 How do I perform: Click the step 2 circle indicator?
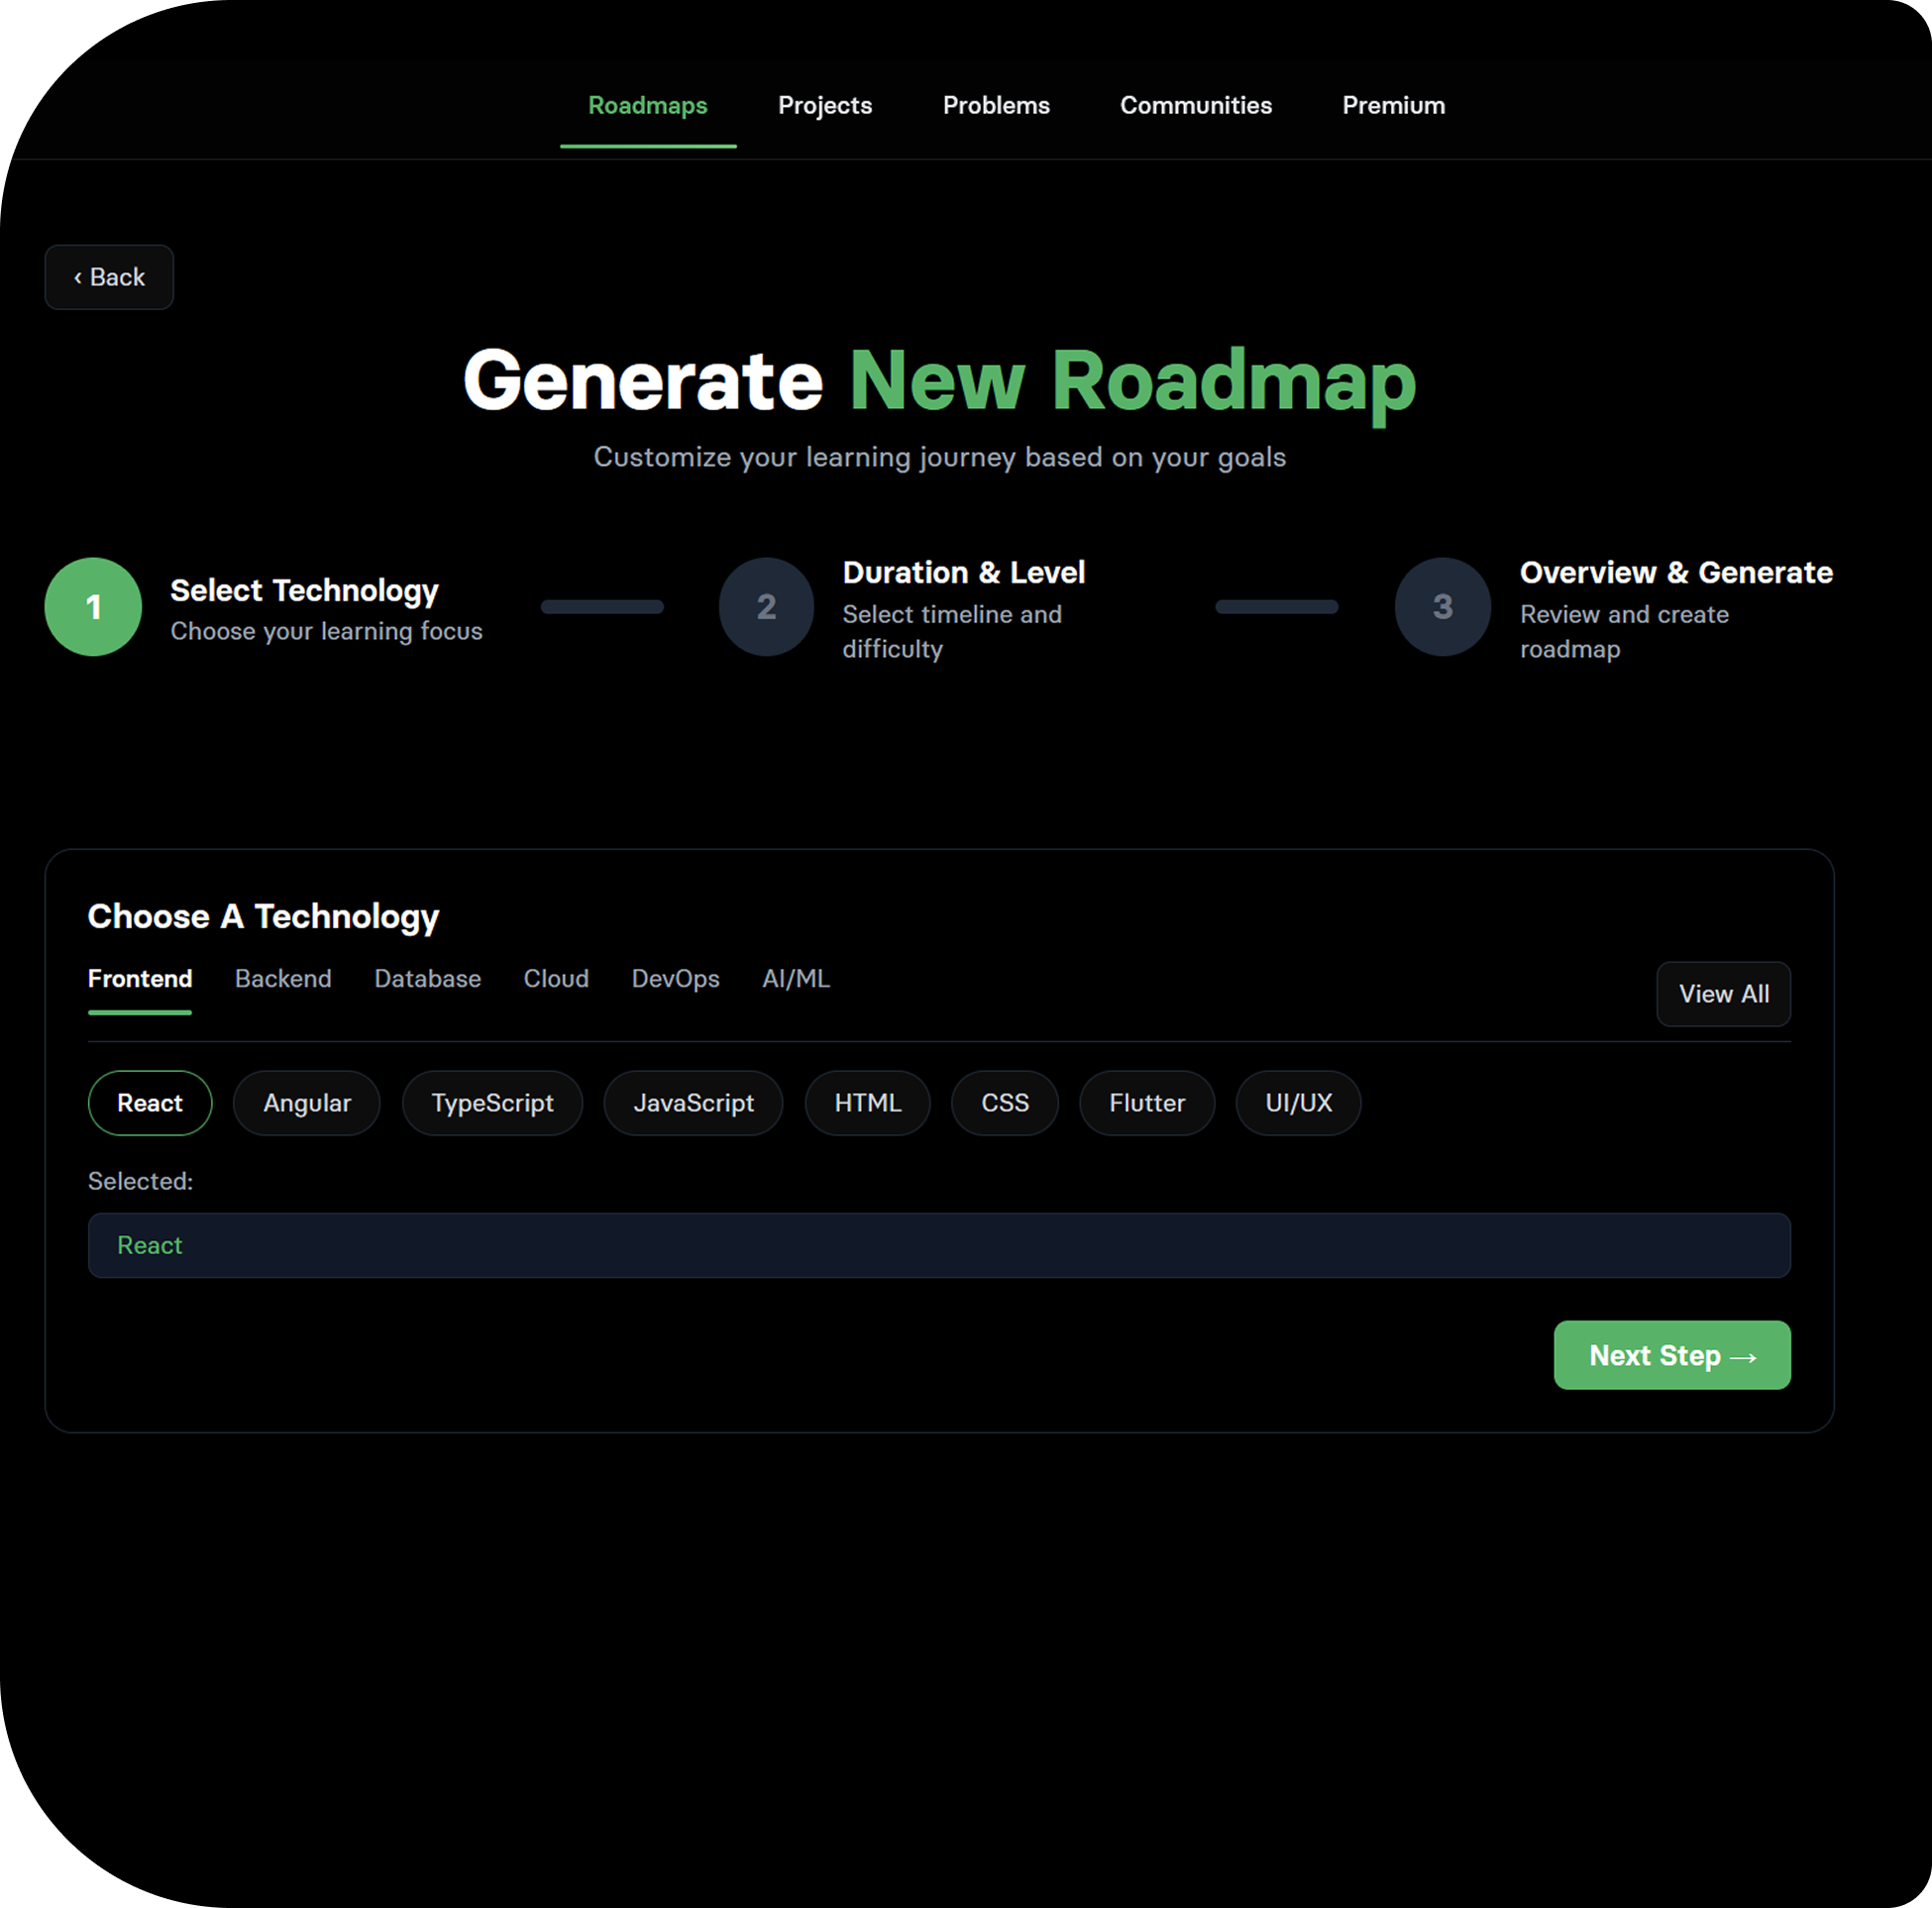pos(766,606)
